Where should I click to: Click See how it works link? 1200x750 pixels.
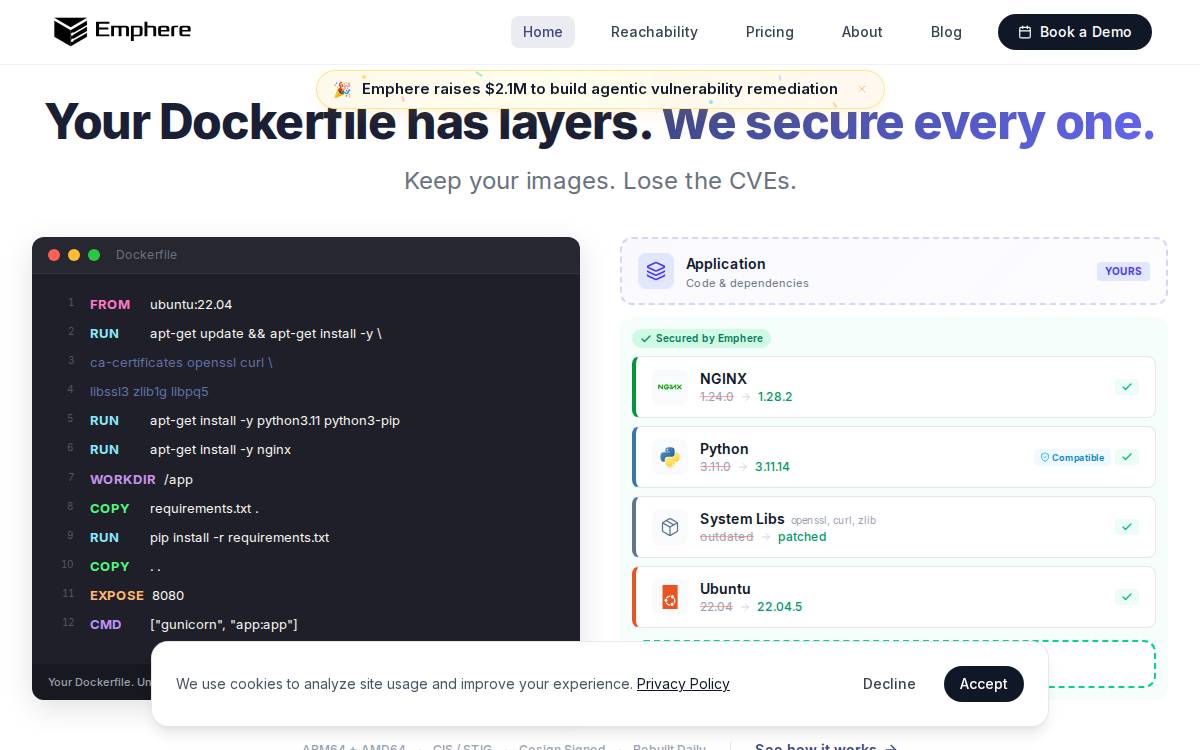click(826, 747)
